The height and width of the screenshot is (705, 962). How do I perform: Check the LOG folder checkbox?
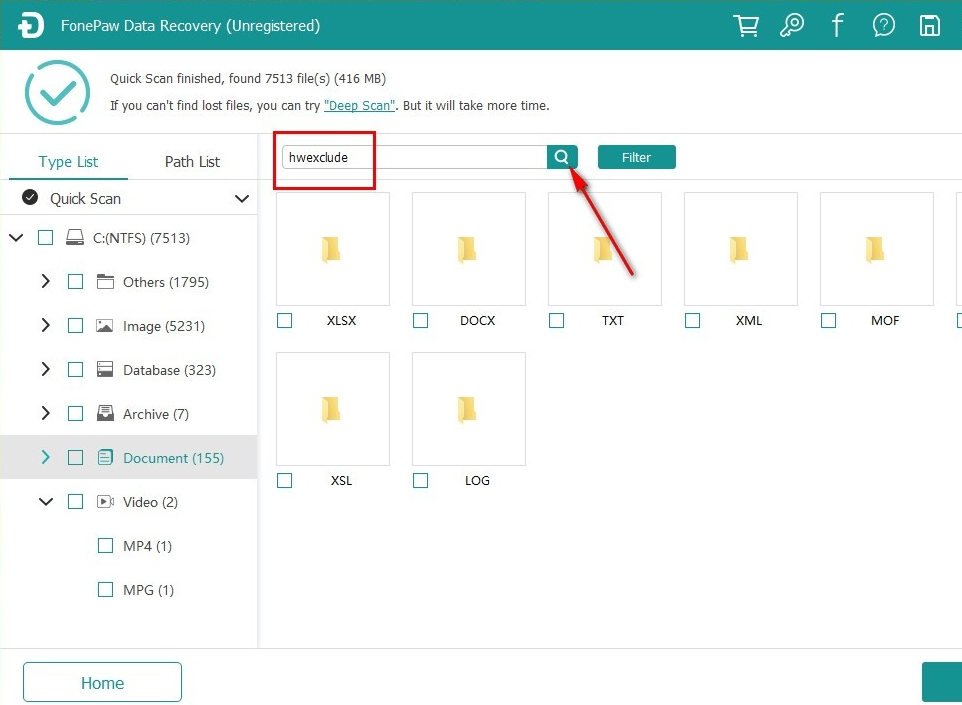coord(420,480)
